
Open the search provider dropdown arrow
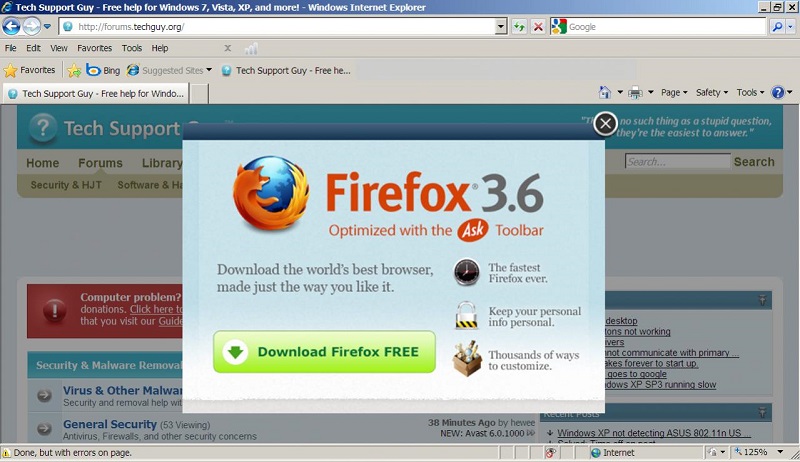790,27
